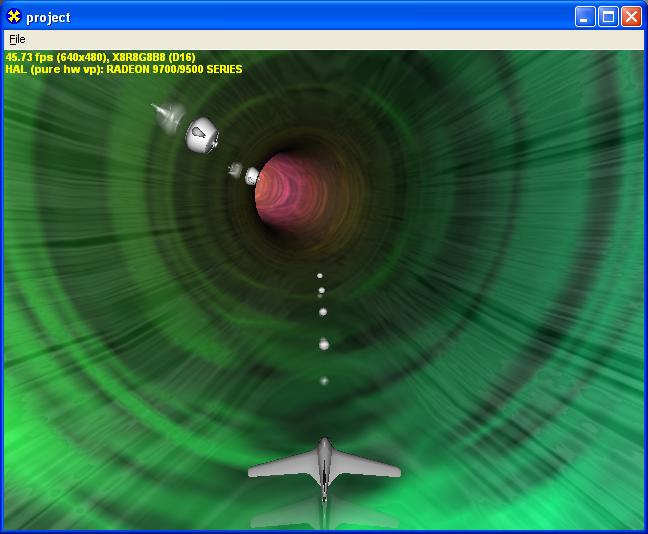
Task: Click the '45.73 fps (640x480)' text line
Action: 100,57
